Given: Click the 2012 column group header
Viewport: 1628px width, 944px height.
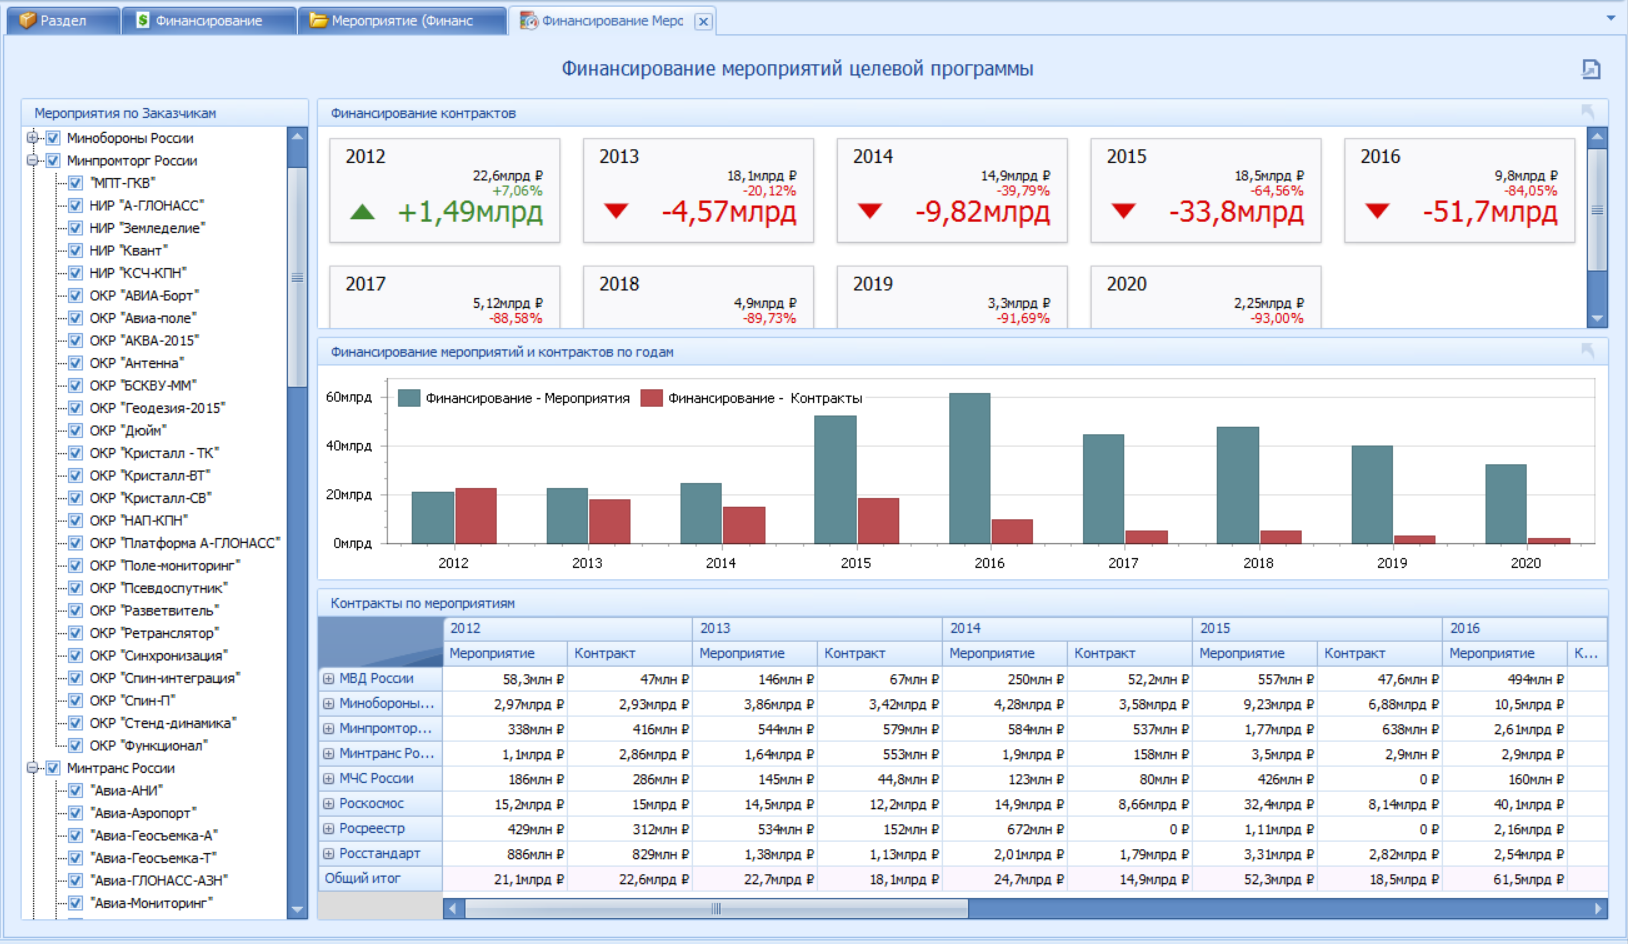Looking at the screenshot, I should (568, 628).
